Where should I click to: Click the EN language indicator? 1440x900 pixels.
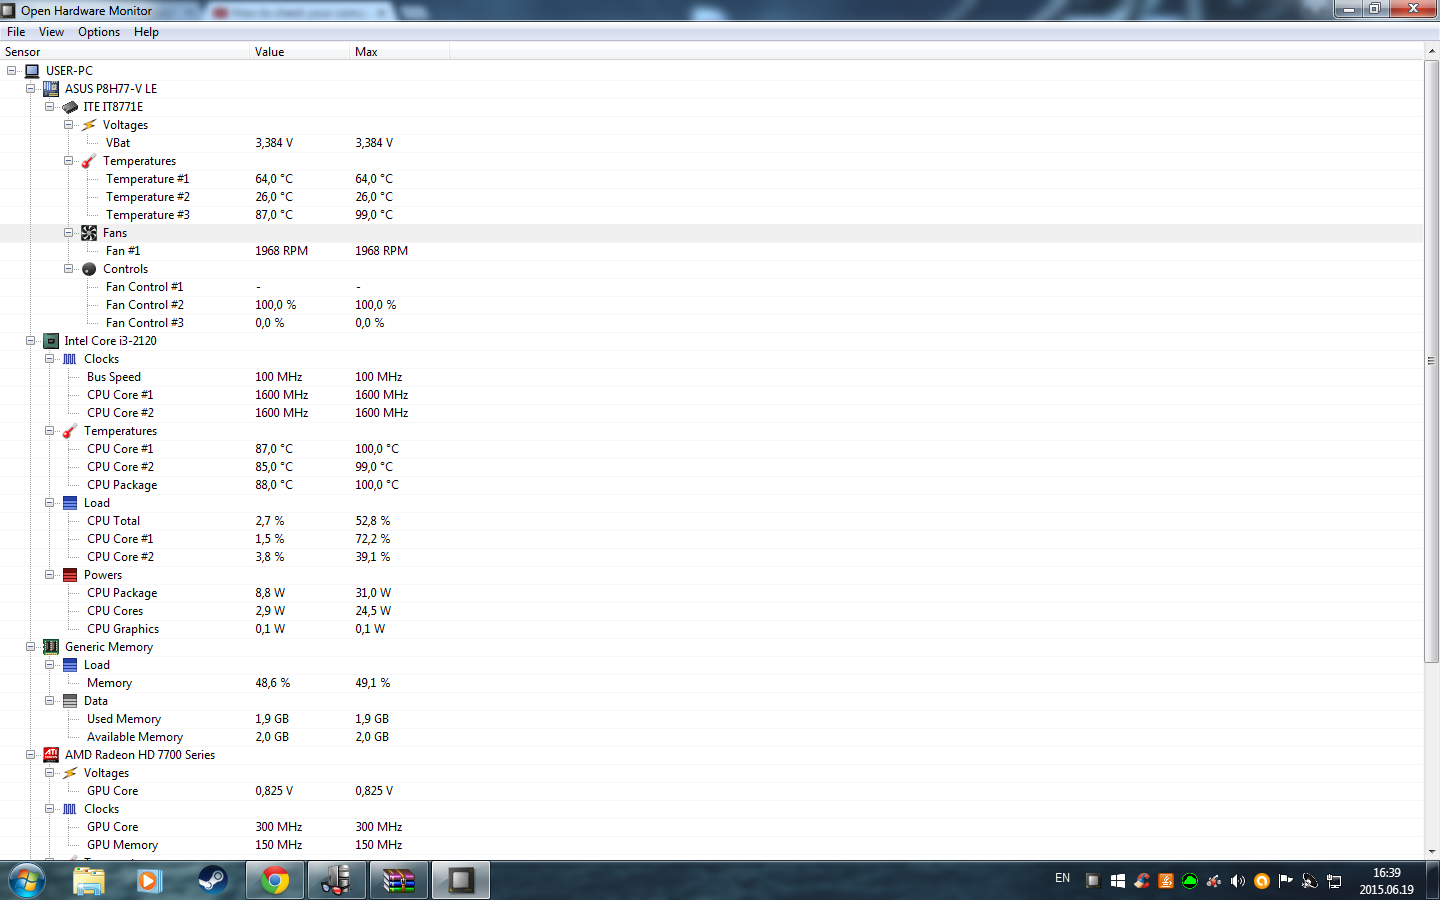(x=1062, y=878)
